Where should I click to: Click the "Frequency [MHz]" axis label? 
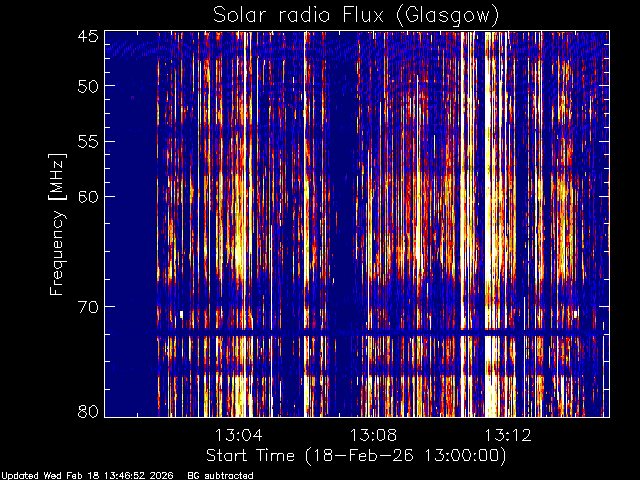(57, 224)
